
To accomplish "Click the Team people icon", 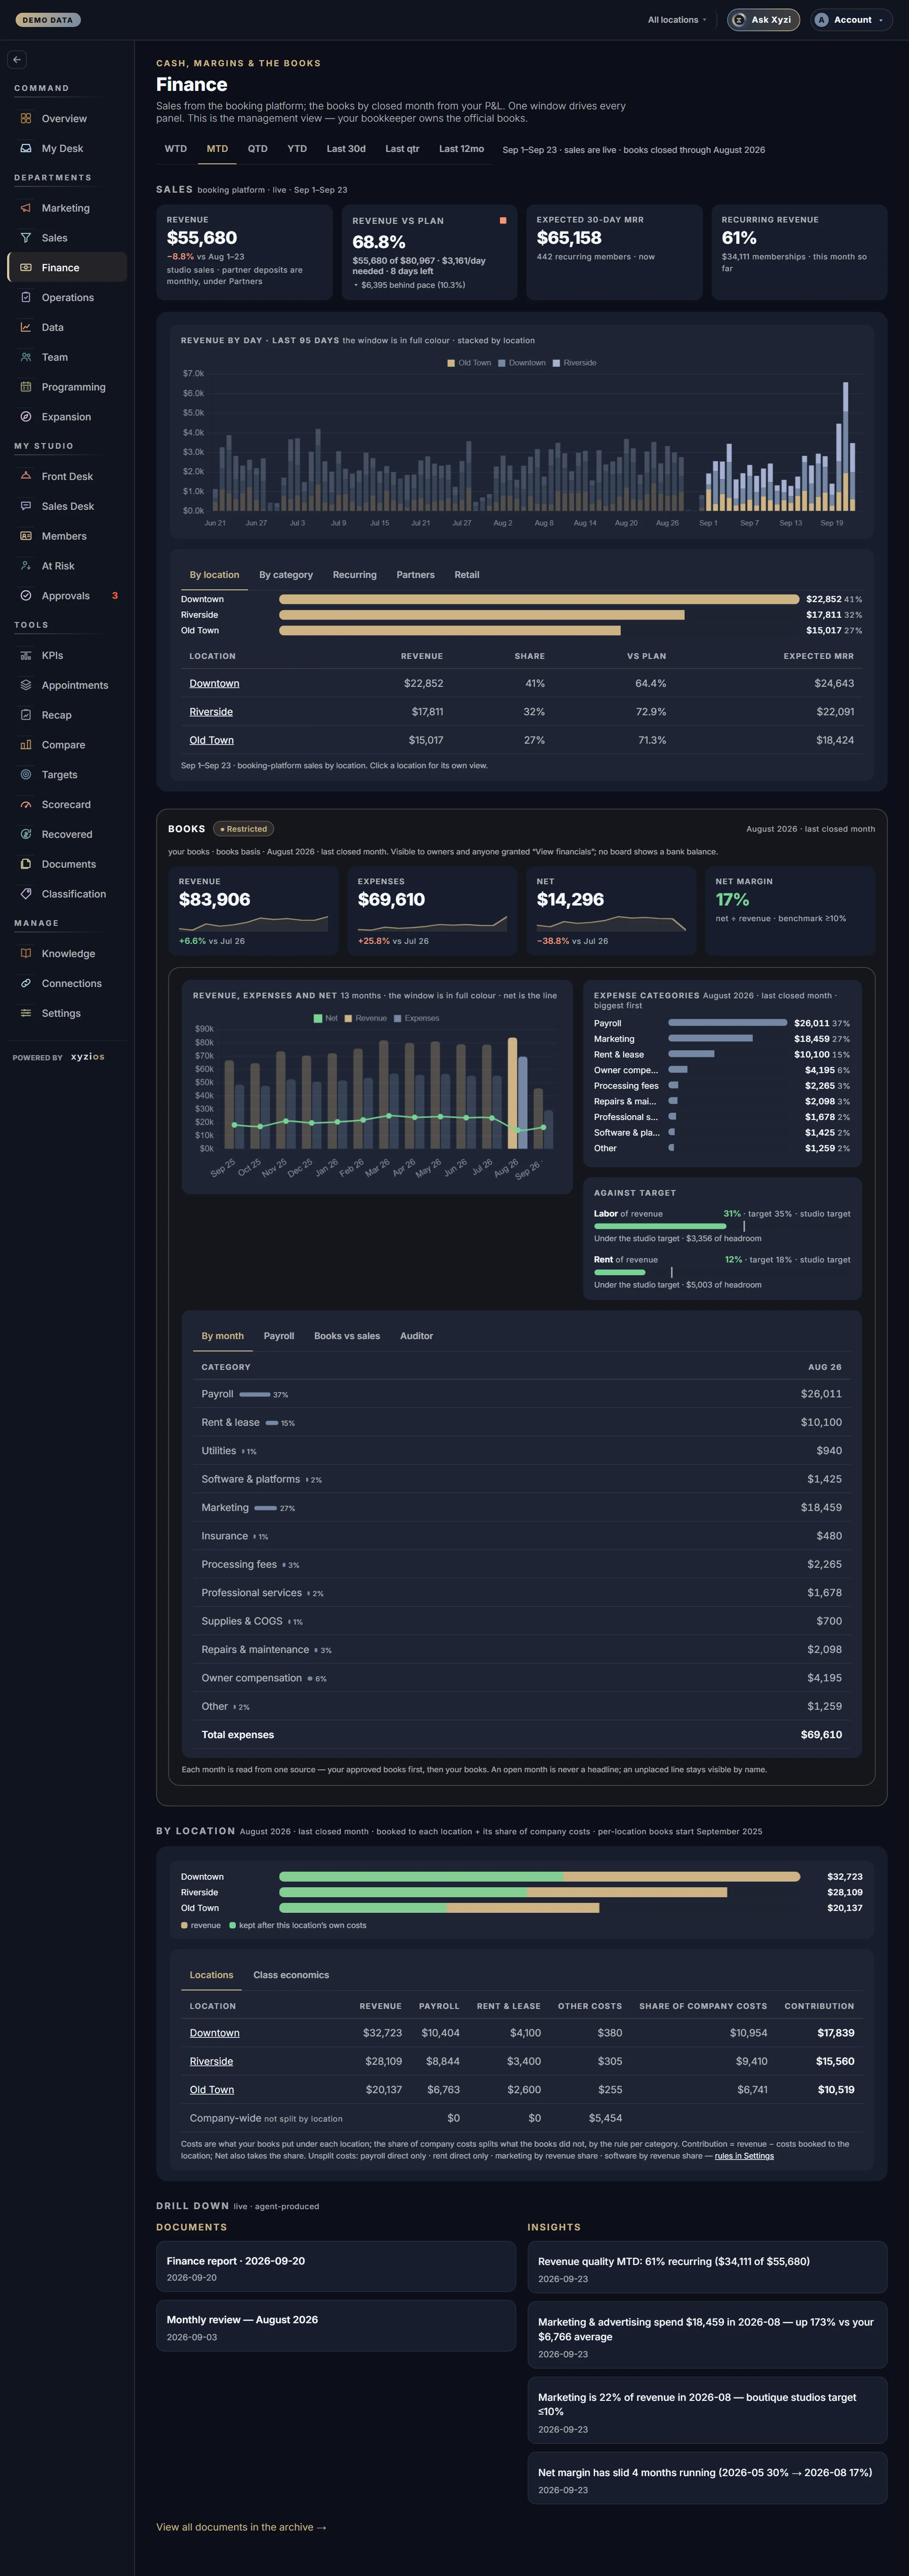I will tap(26, 357).
